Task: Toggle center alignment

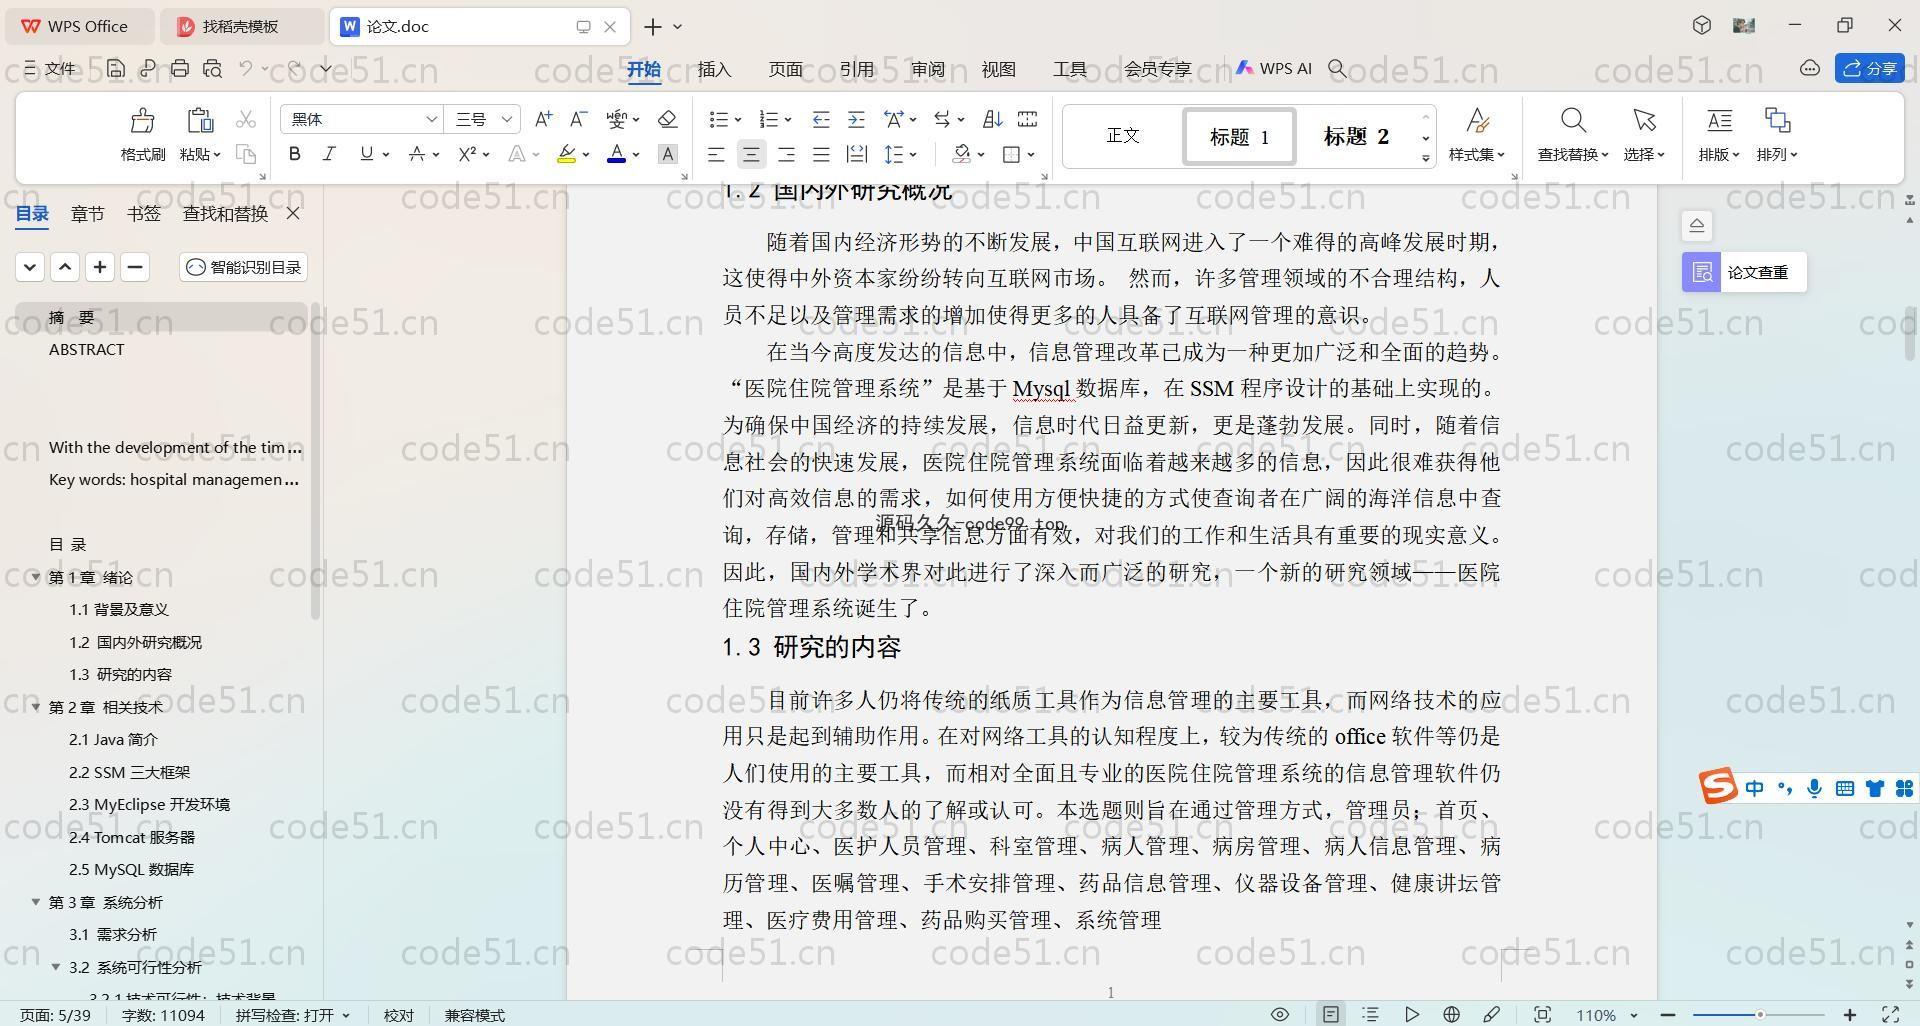Action: pyautogui.click(x=751, y=154)
